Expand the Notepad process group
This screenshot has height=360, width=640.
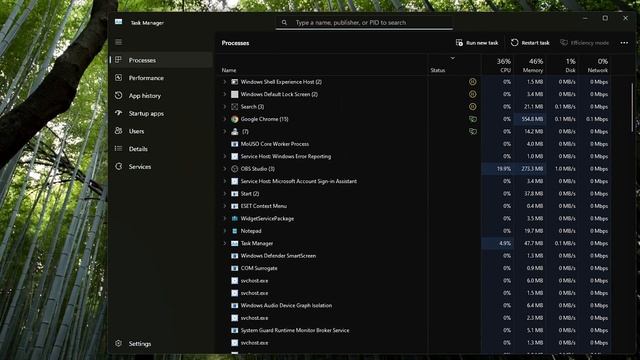pos(224,231)
